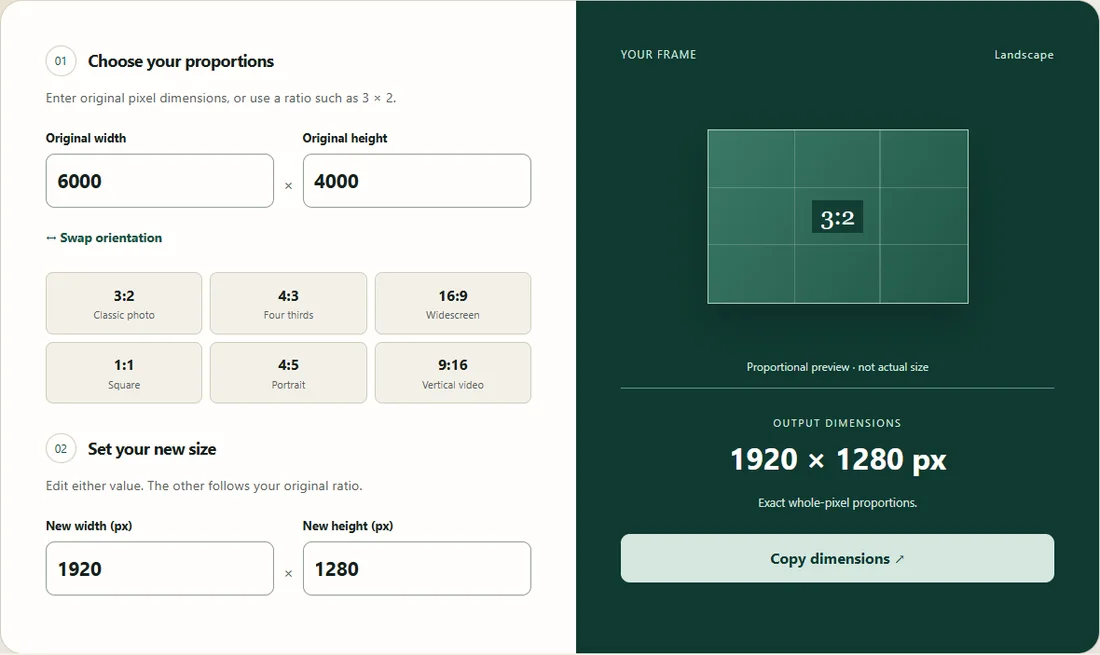Click the Original height input field

(417, 181)
